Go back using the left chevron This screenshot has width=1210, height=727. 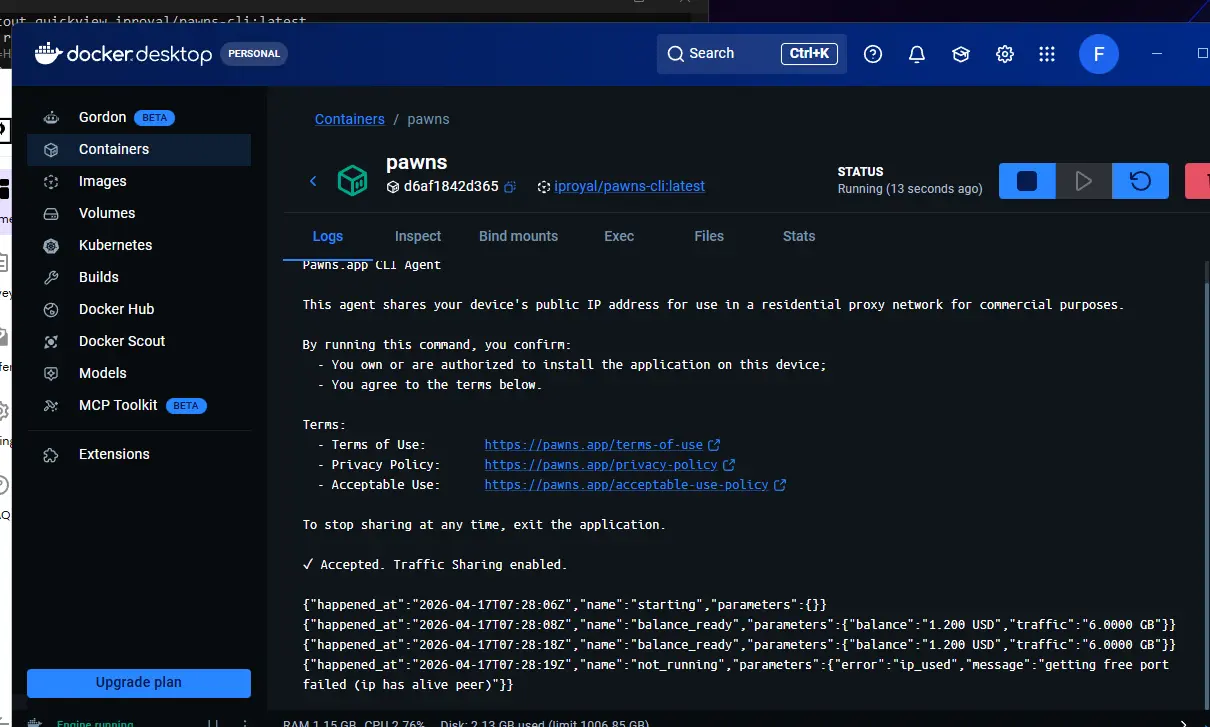[313, 181]
